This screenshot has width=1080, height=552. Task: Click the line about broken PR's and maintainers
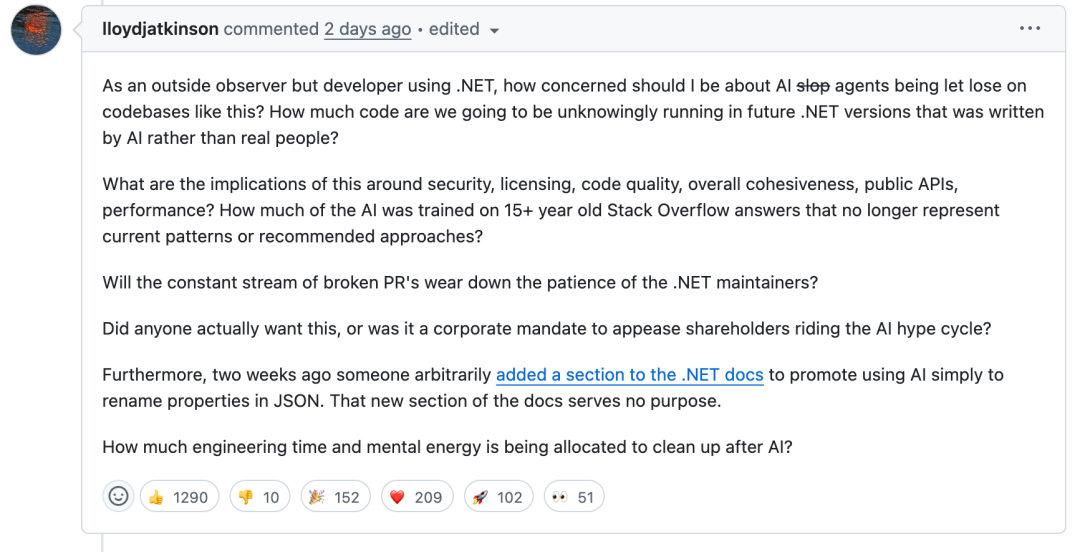460,282
